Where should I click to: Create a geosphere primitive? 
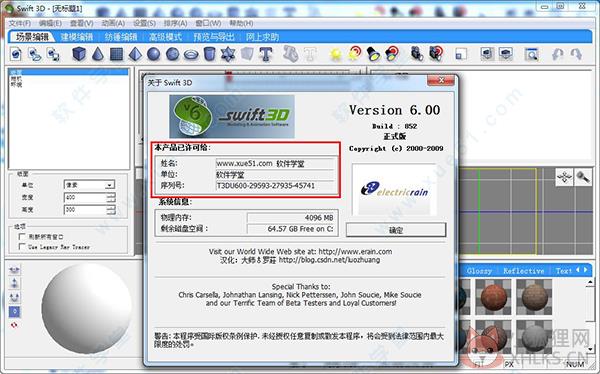pyautogui.click(x=173, y=54)
